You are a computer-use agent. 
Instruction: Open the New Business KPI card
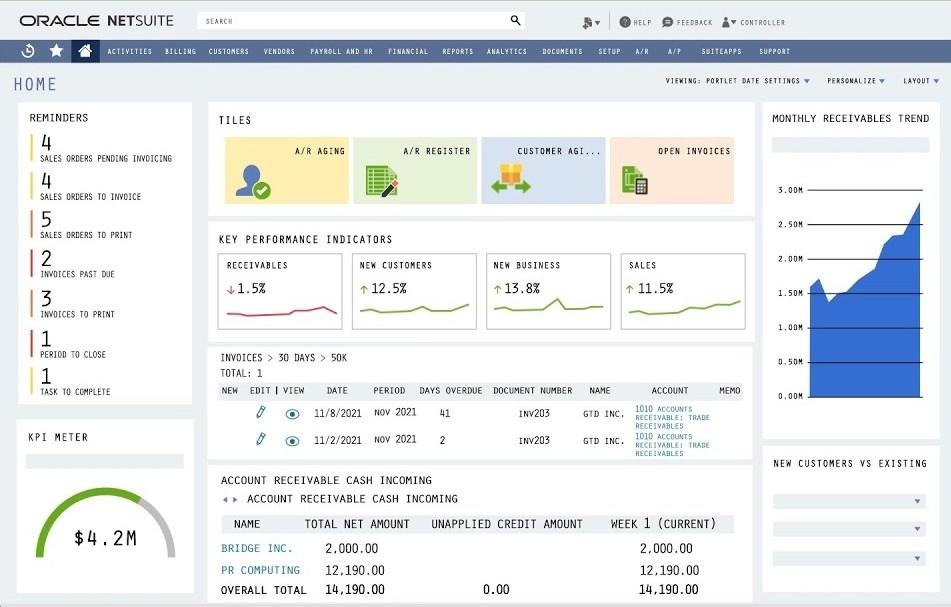coord(548,292)
